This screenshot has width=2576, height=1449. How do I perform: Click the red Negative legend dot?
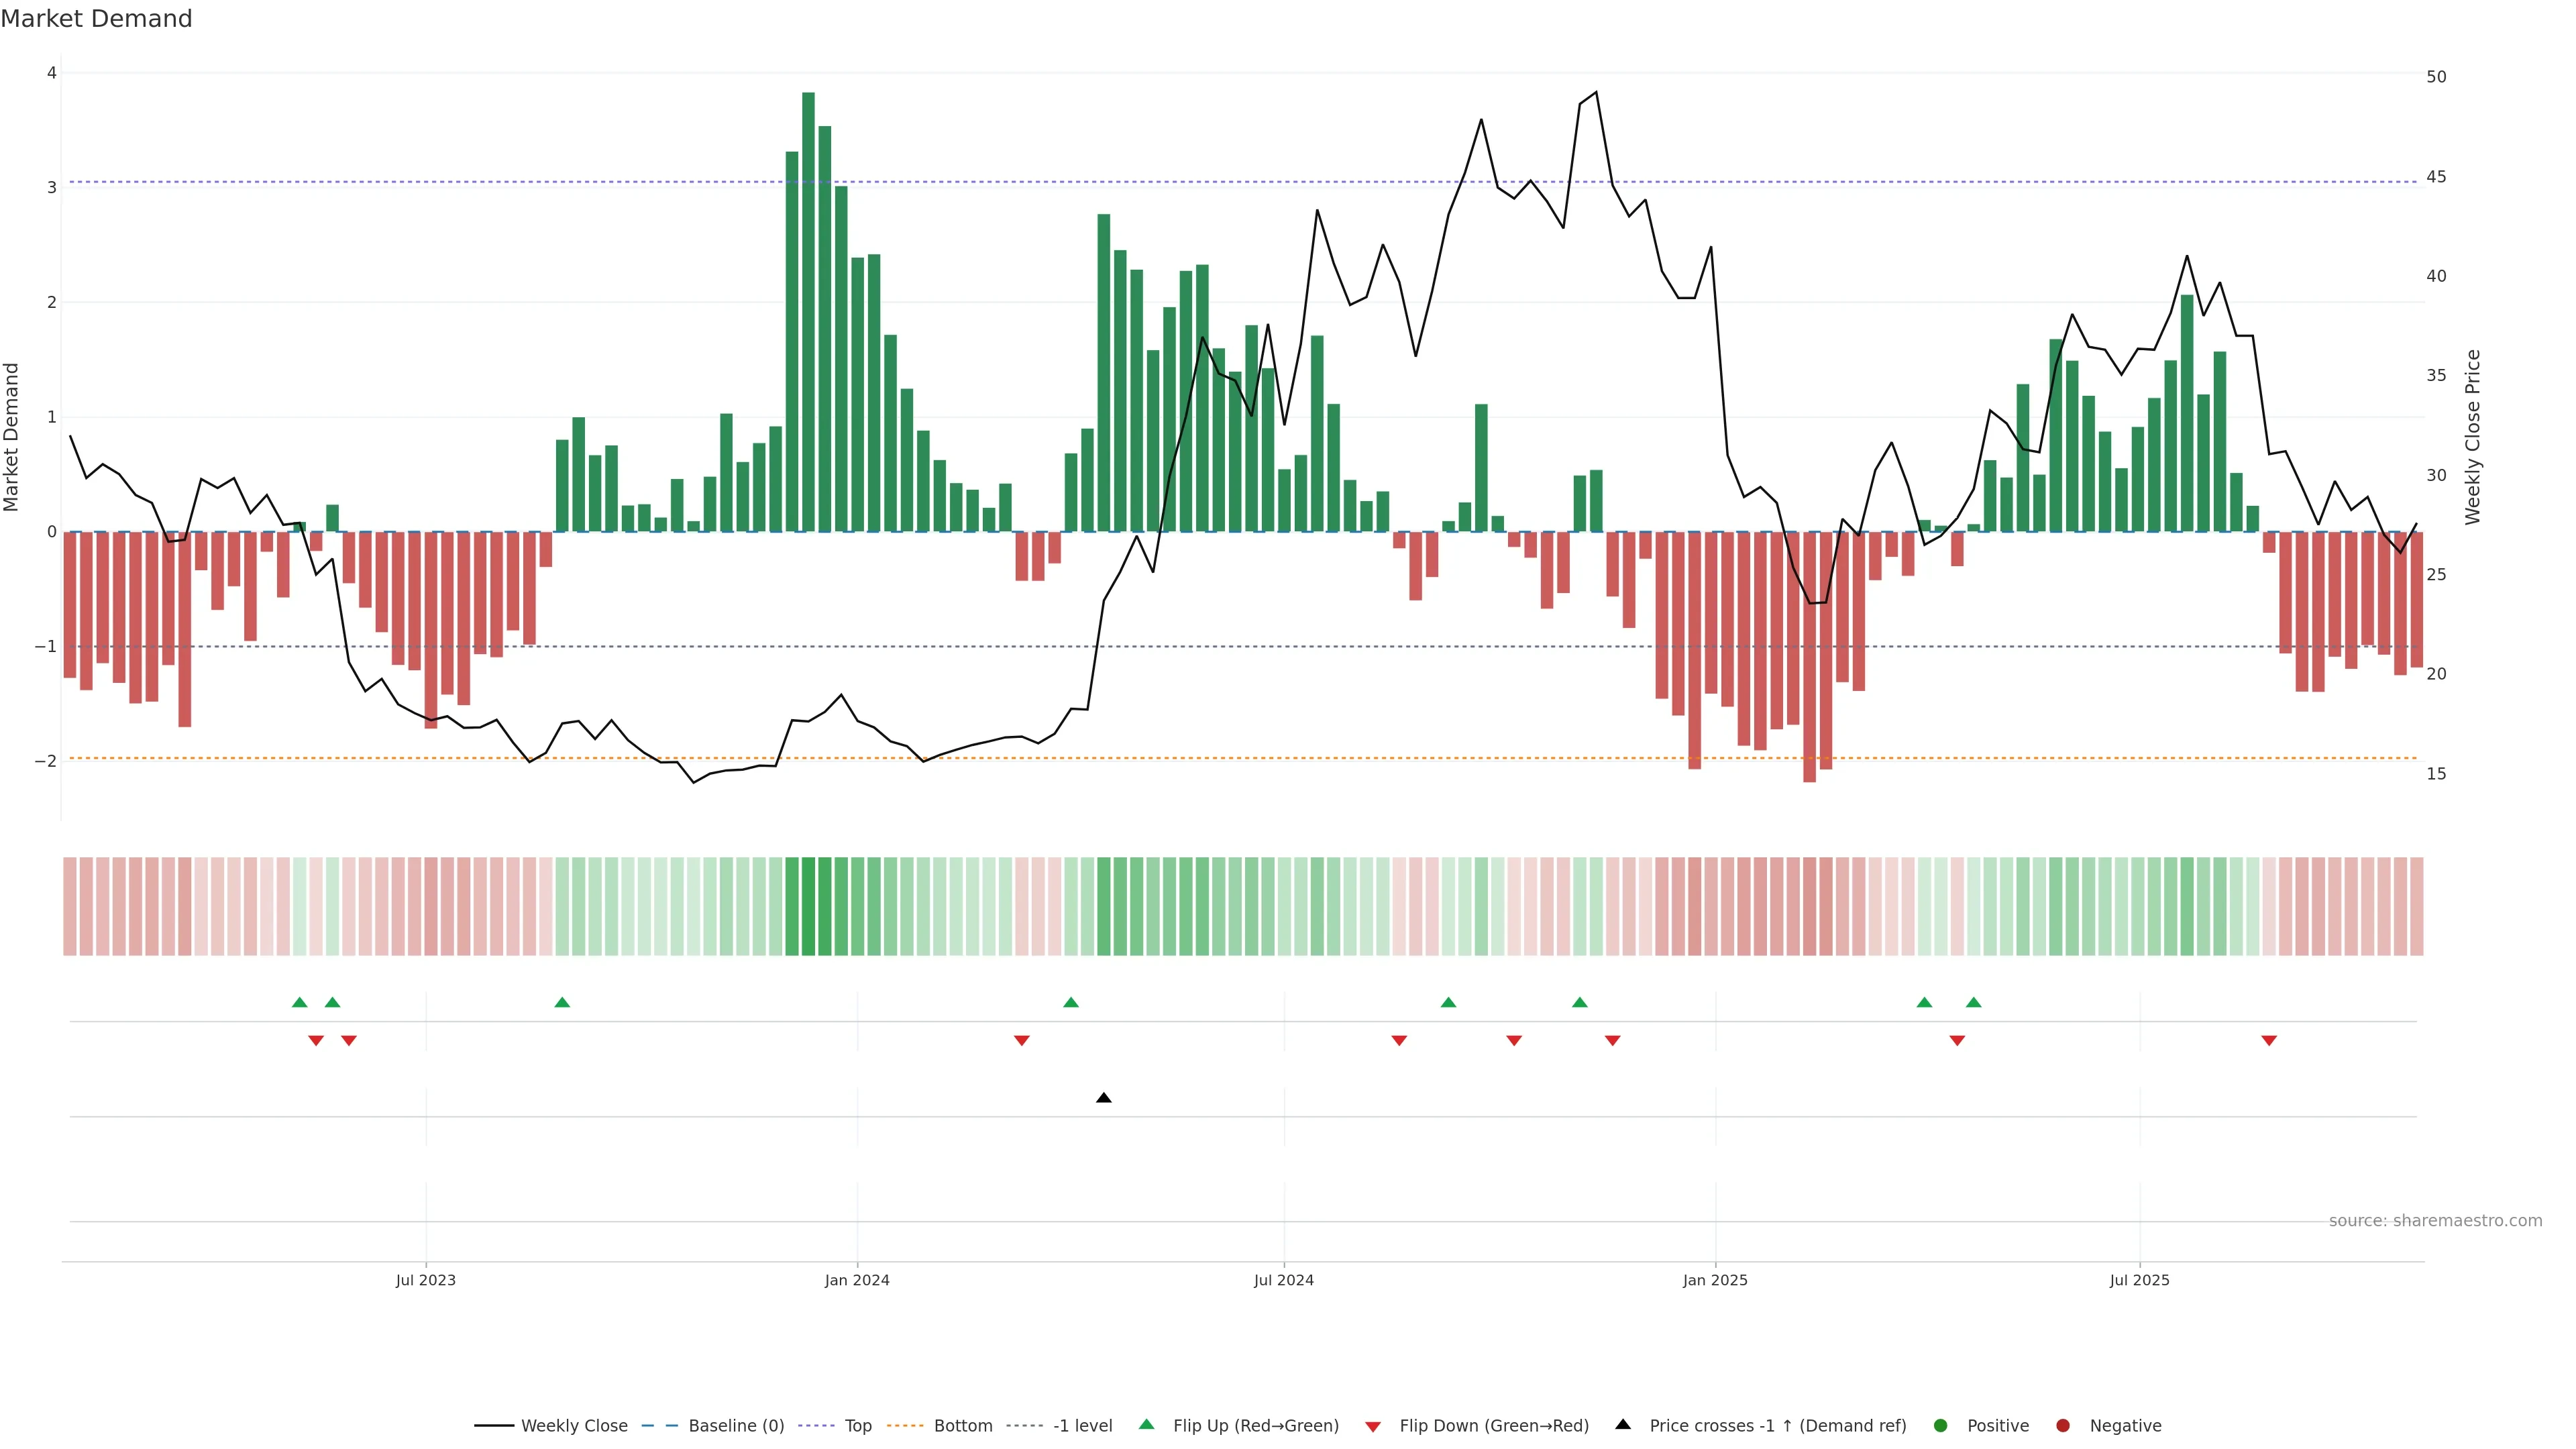pos(2062,1425)
